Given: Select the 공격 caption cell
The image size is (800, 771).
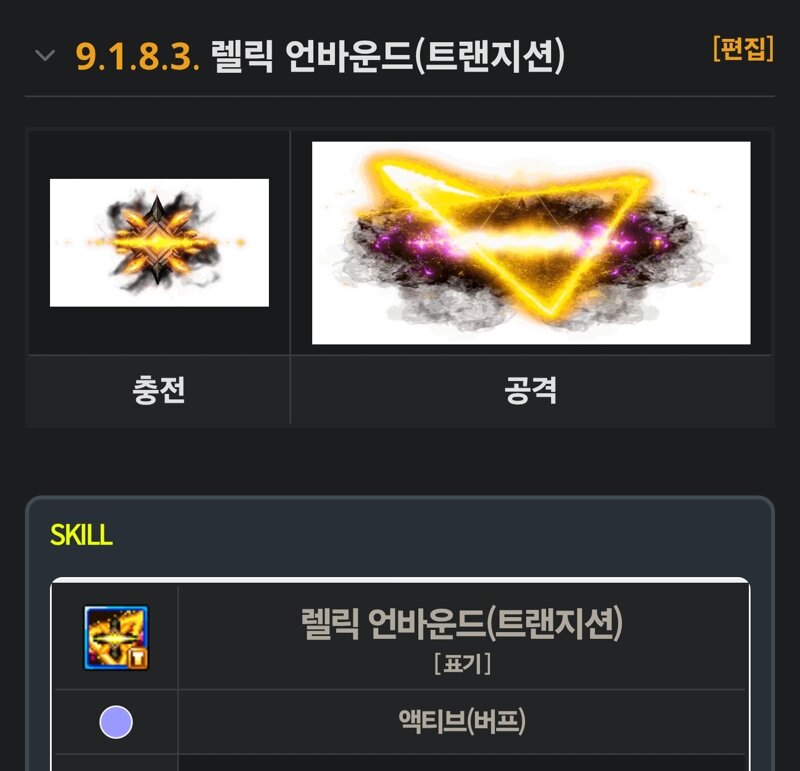Looking at the screenshot, I should tap(531, 390).
